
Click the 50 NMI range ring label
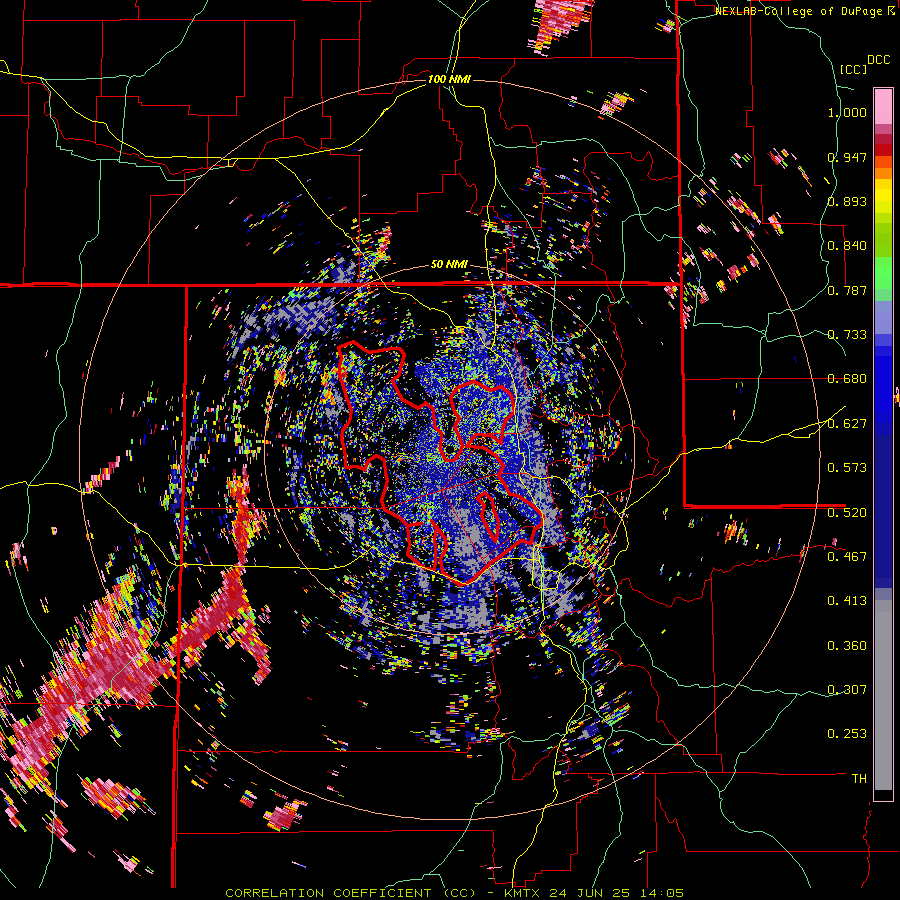point(449,265)
